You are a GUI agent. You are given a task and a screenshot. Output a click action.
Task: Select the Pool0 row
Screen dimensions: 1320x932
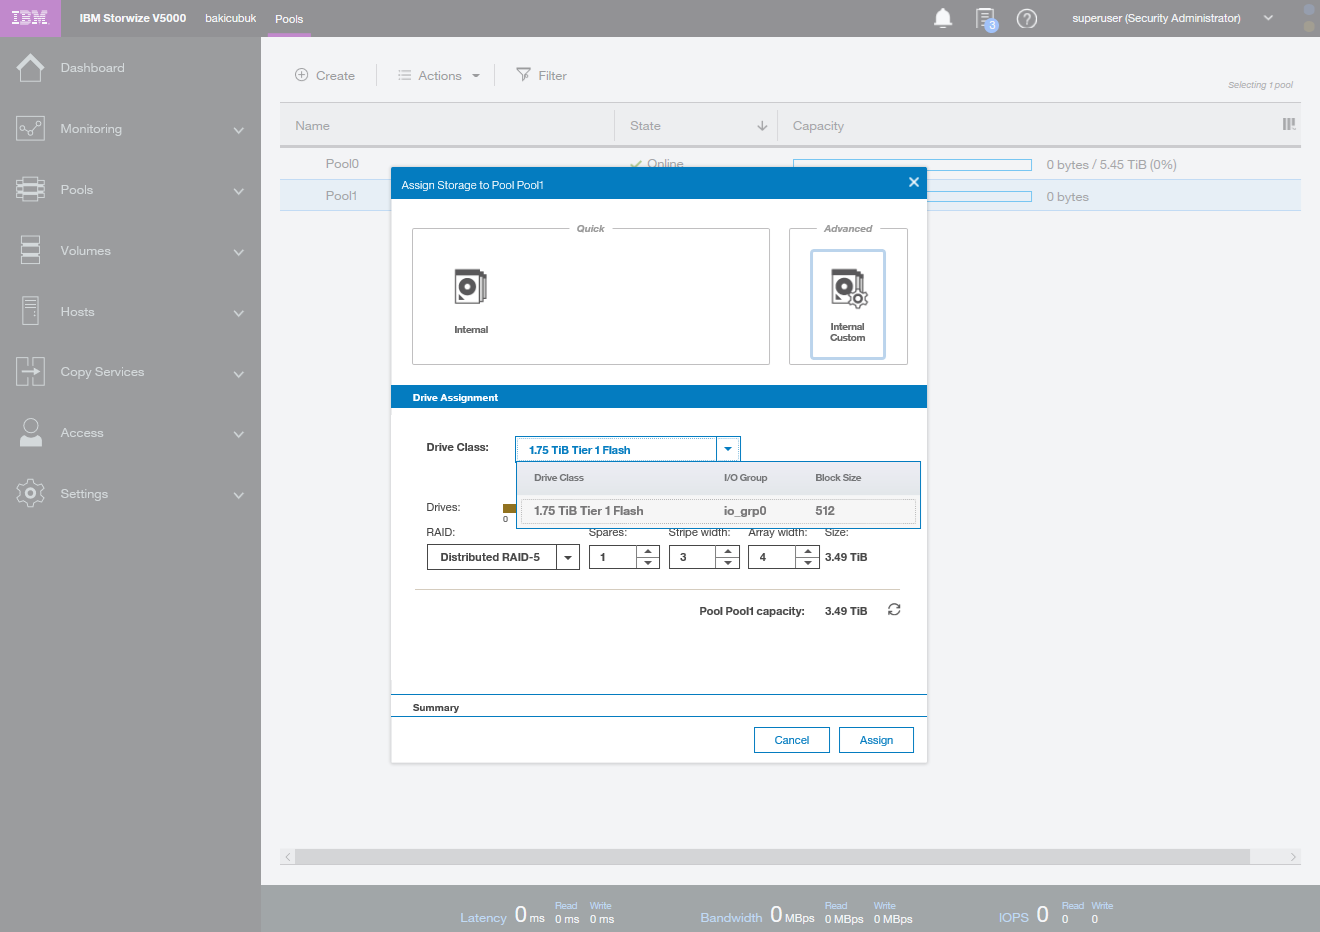click(790, 164)
